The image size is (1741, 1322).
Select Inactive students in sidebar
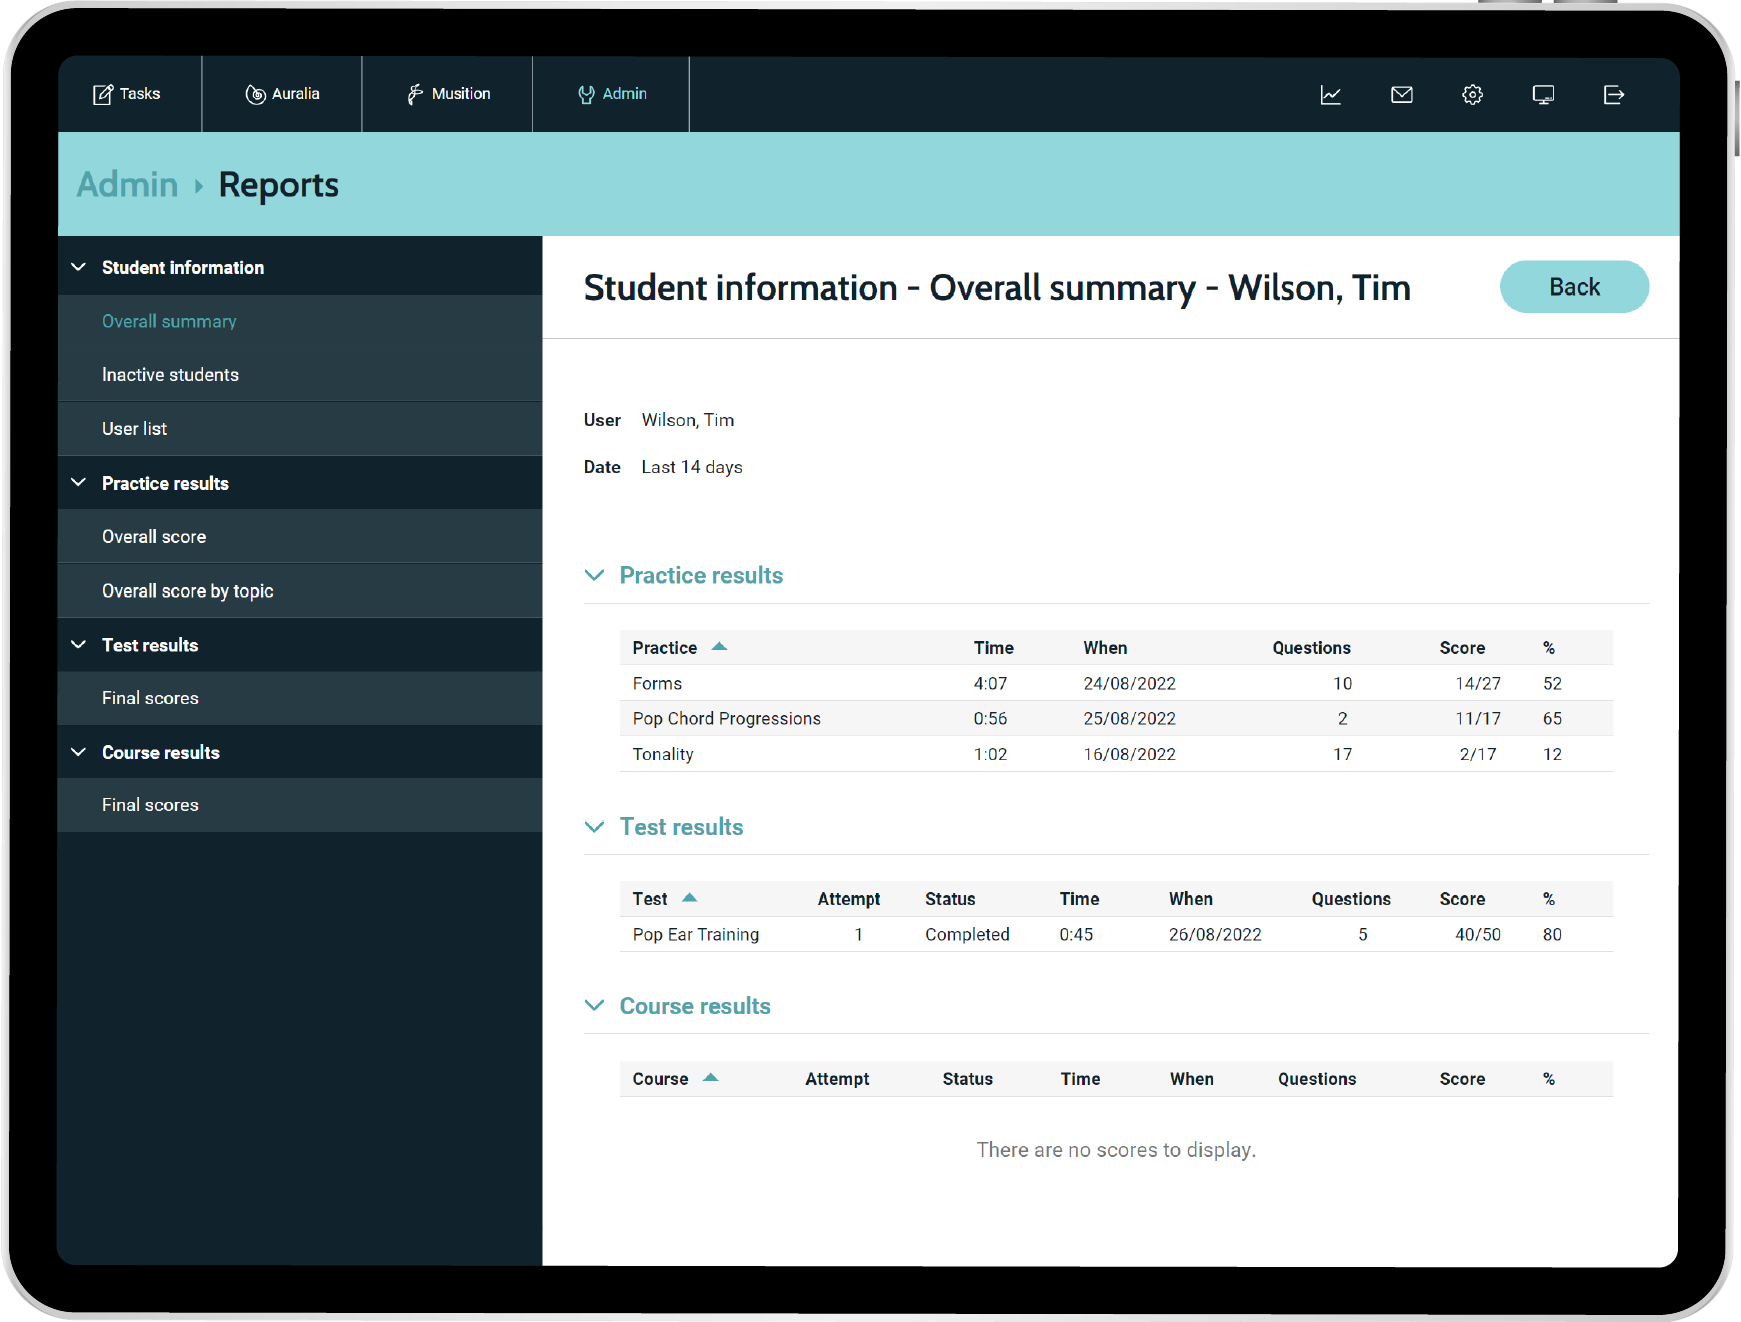(x=170, y=375)
